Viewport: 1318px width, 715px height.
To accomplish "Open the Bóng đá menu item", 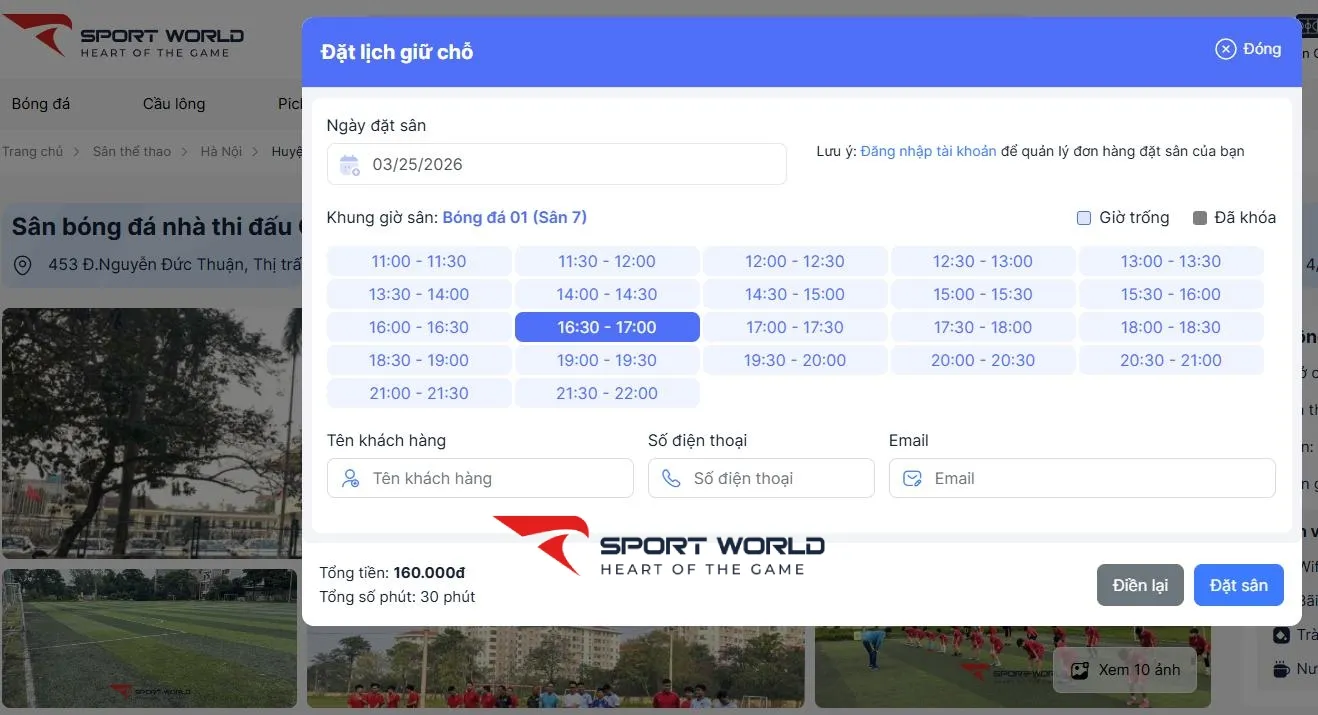I will click(41, 104).
